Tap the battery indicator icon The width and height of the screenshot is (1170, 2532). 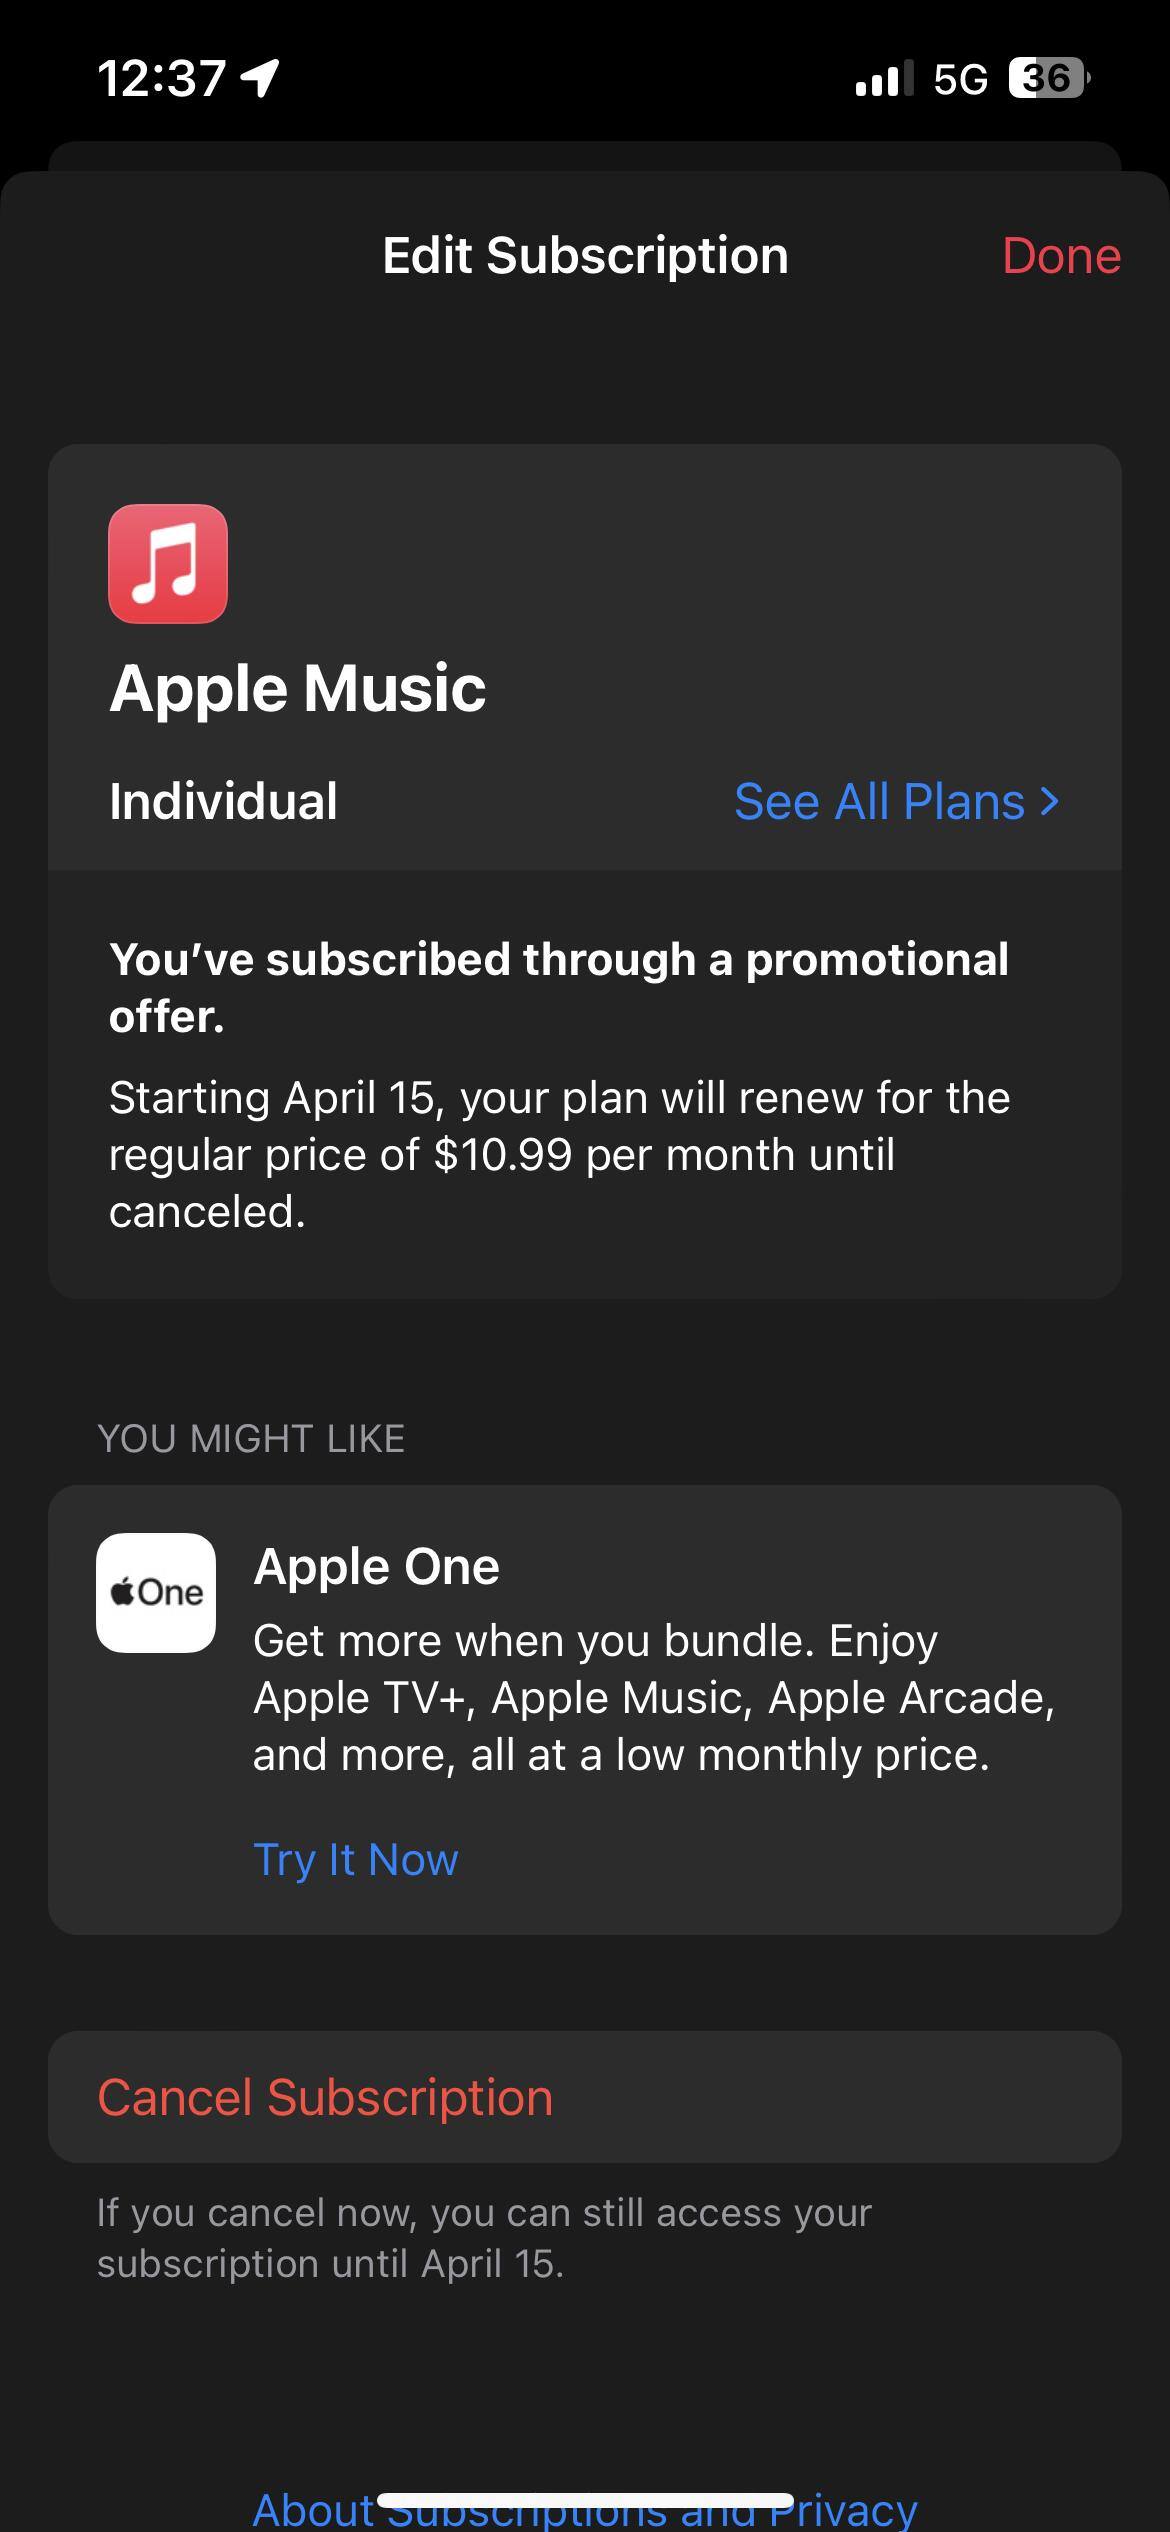[x=1048, y=78]
